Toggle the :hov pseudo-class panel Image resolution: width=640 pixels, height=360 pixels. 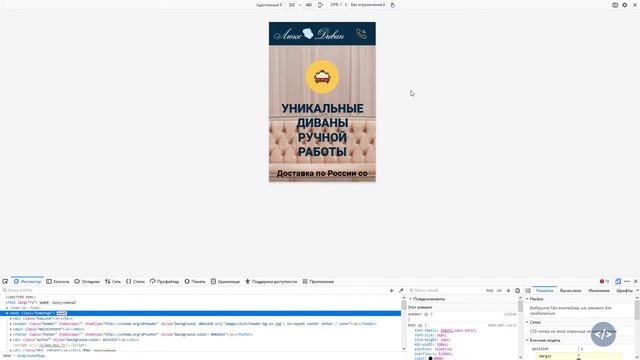[x=490, y=290]
